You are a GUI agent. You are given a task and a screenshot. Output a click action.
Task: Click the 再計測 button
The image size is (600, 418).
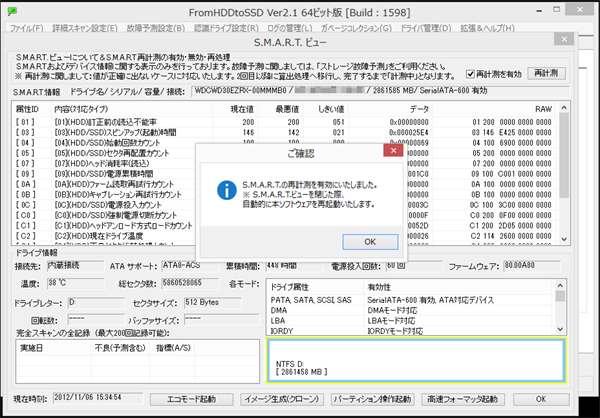(x=546, y=73)
